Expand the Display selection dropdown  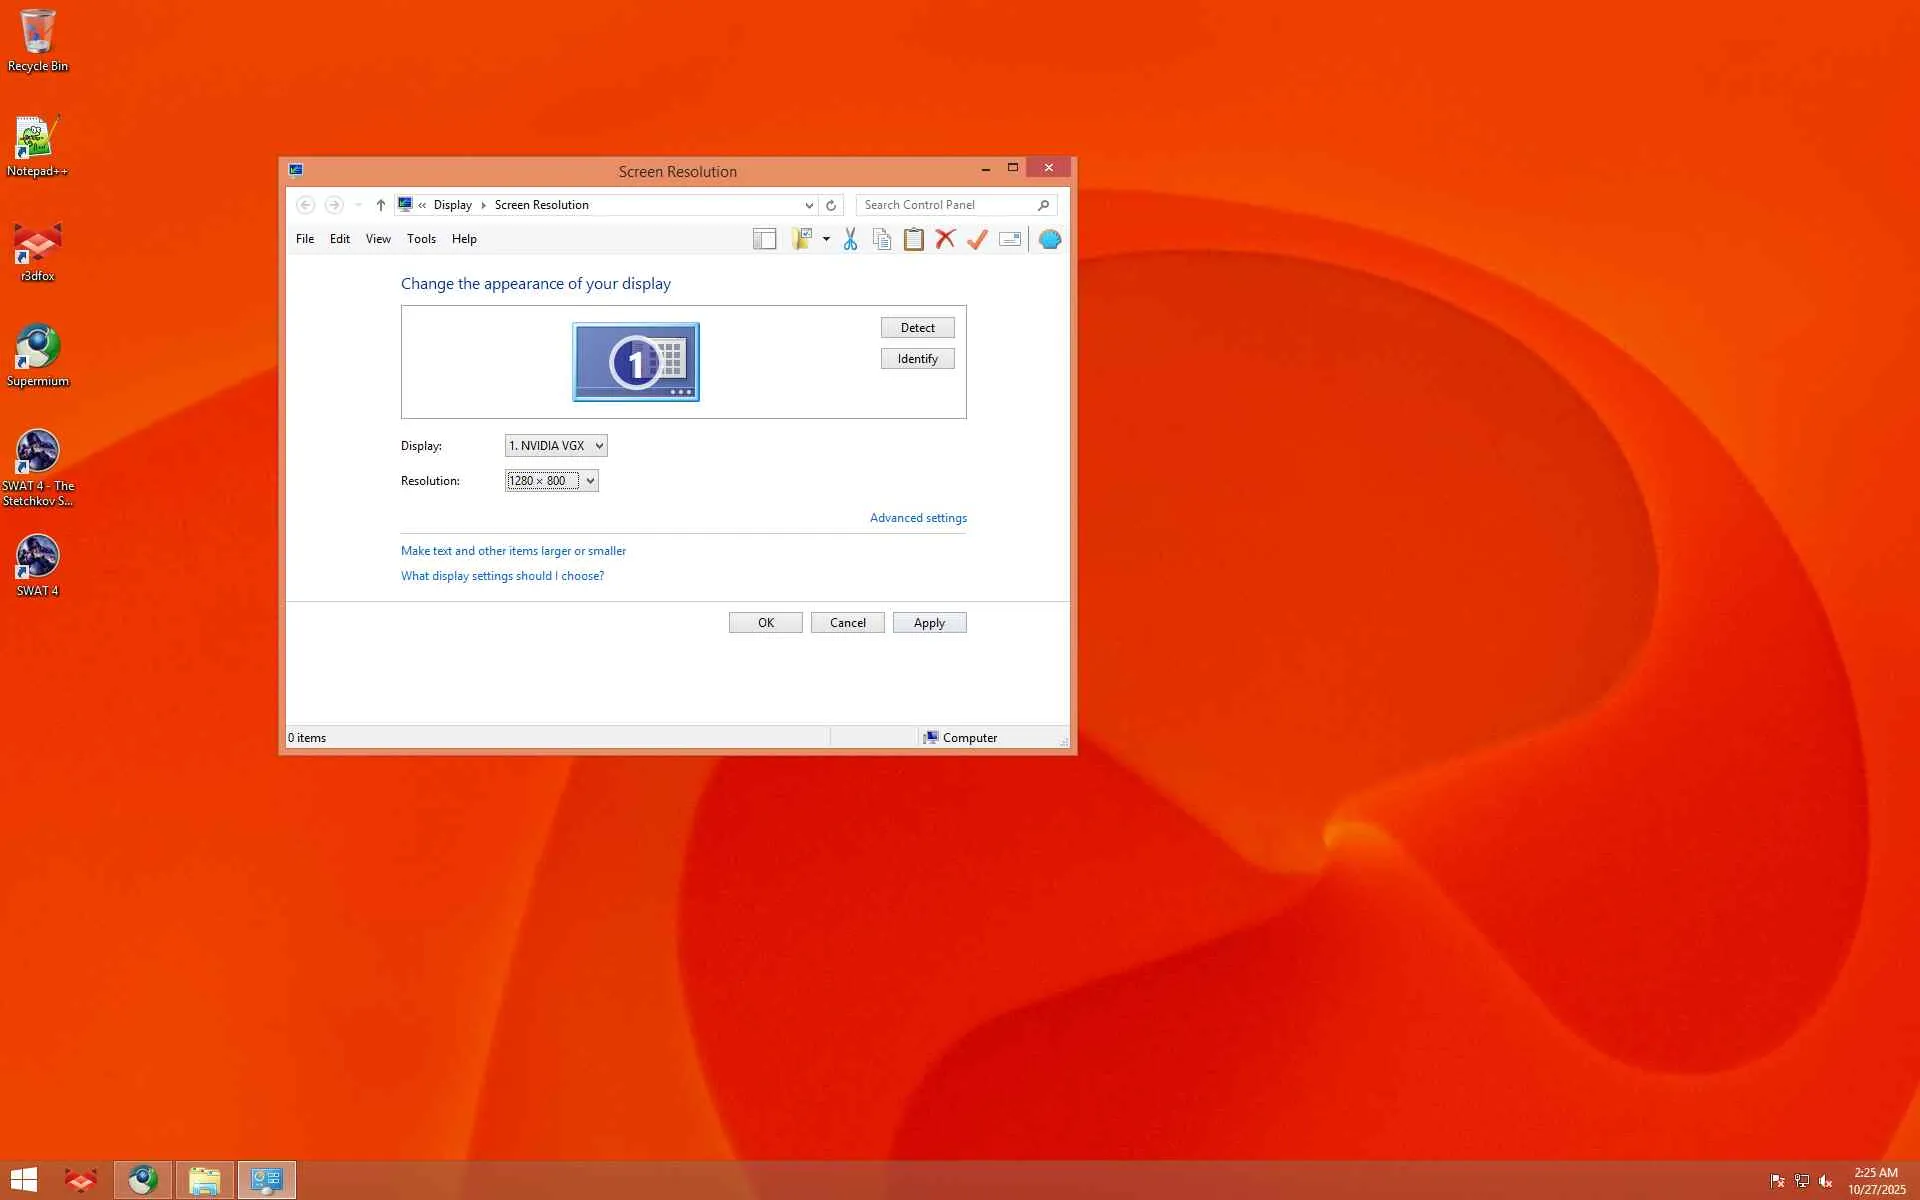[x=556, y=446]
